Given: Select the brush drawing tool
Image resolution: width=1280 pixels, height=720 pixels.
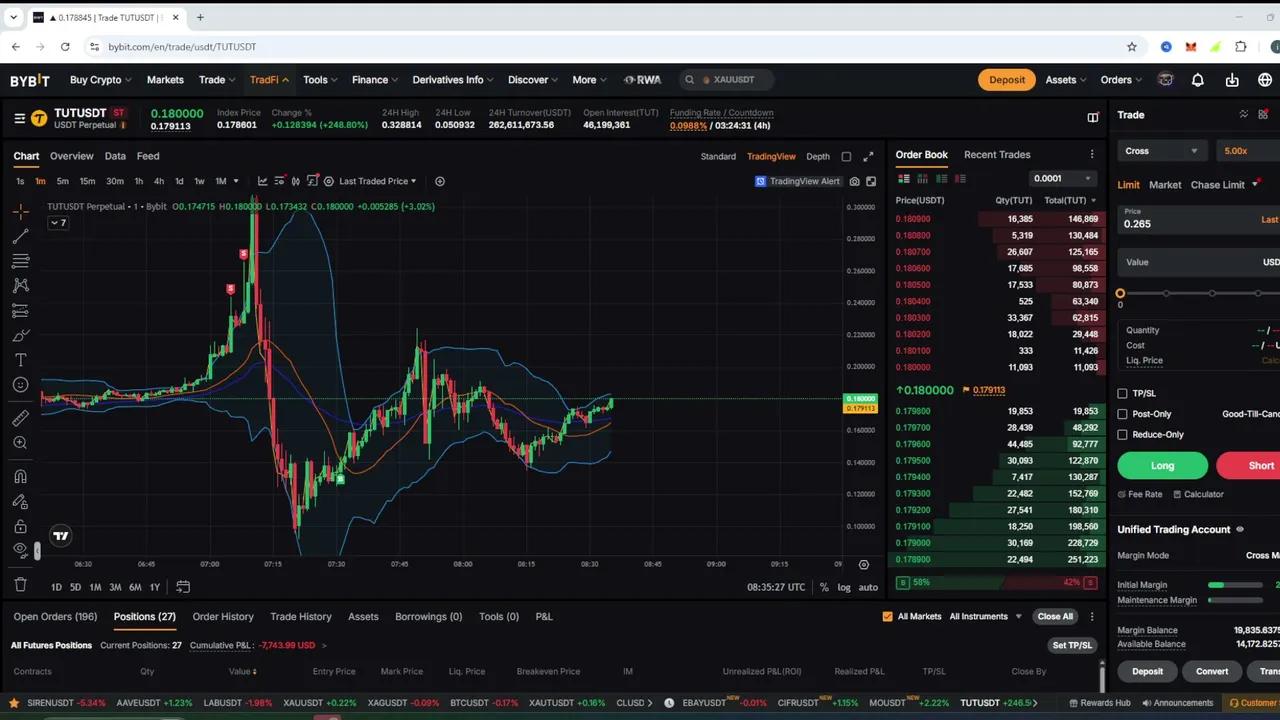Looking at the screenshot, I should (20, 335).
